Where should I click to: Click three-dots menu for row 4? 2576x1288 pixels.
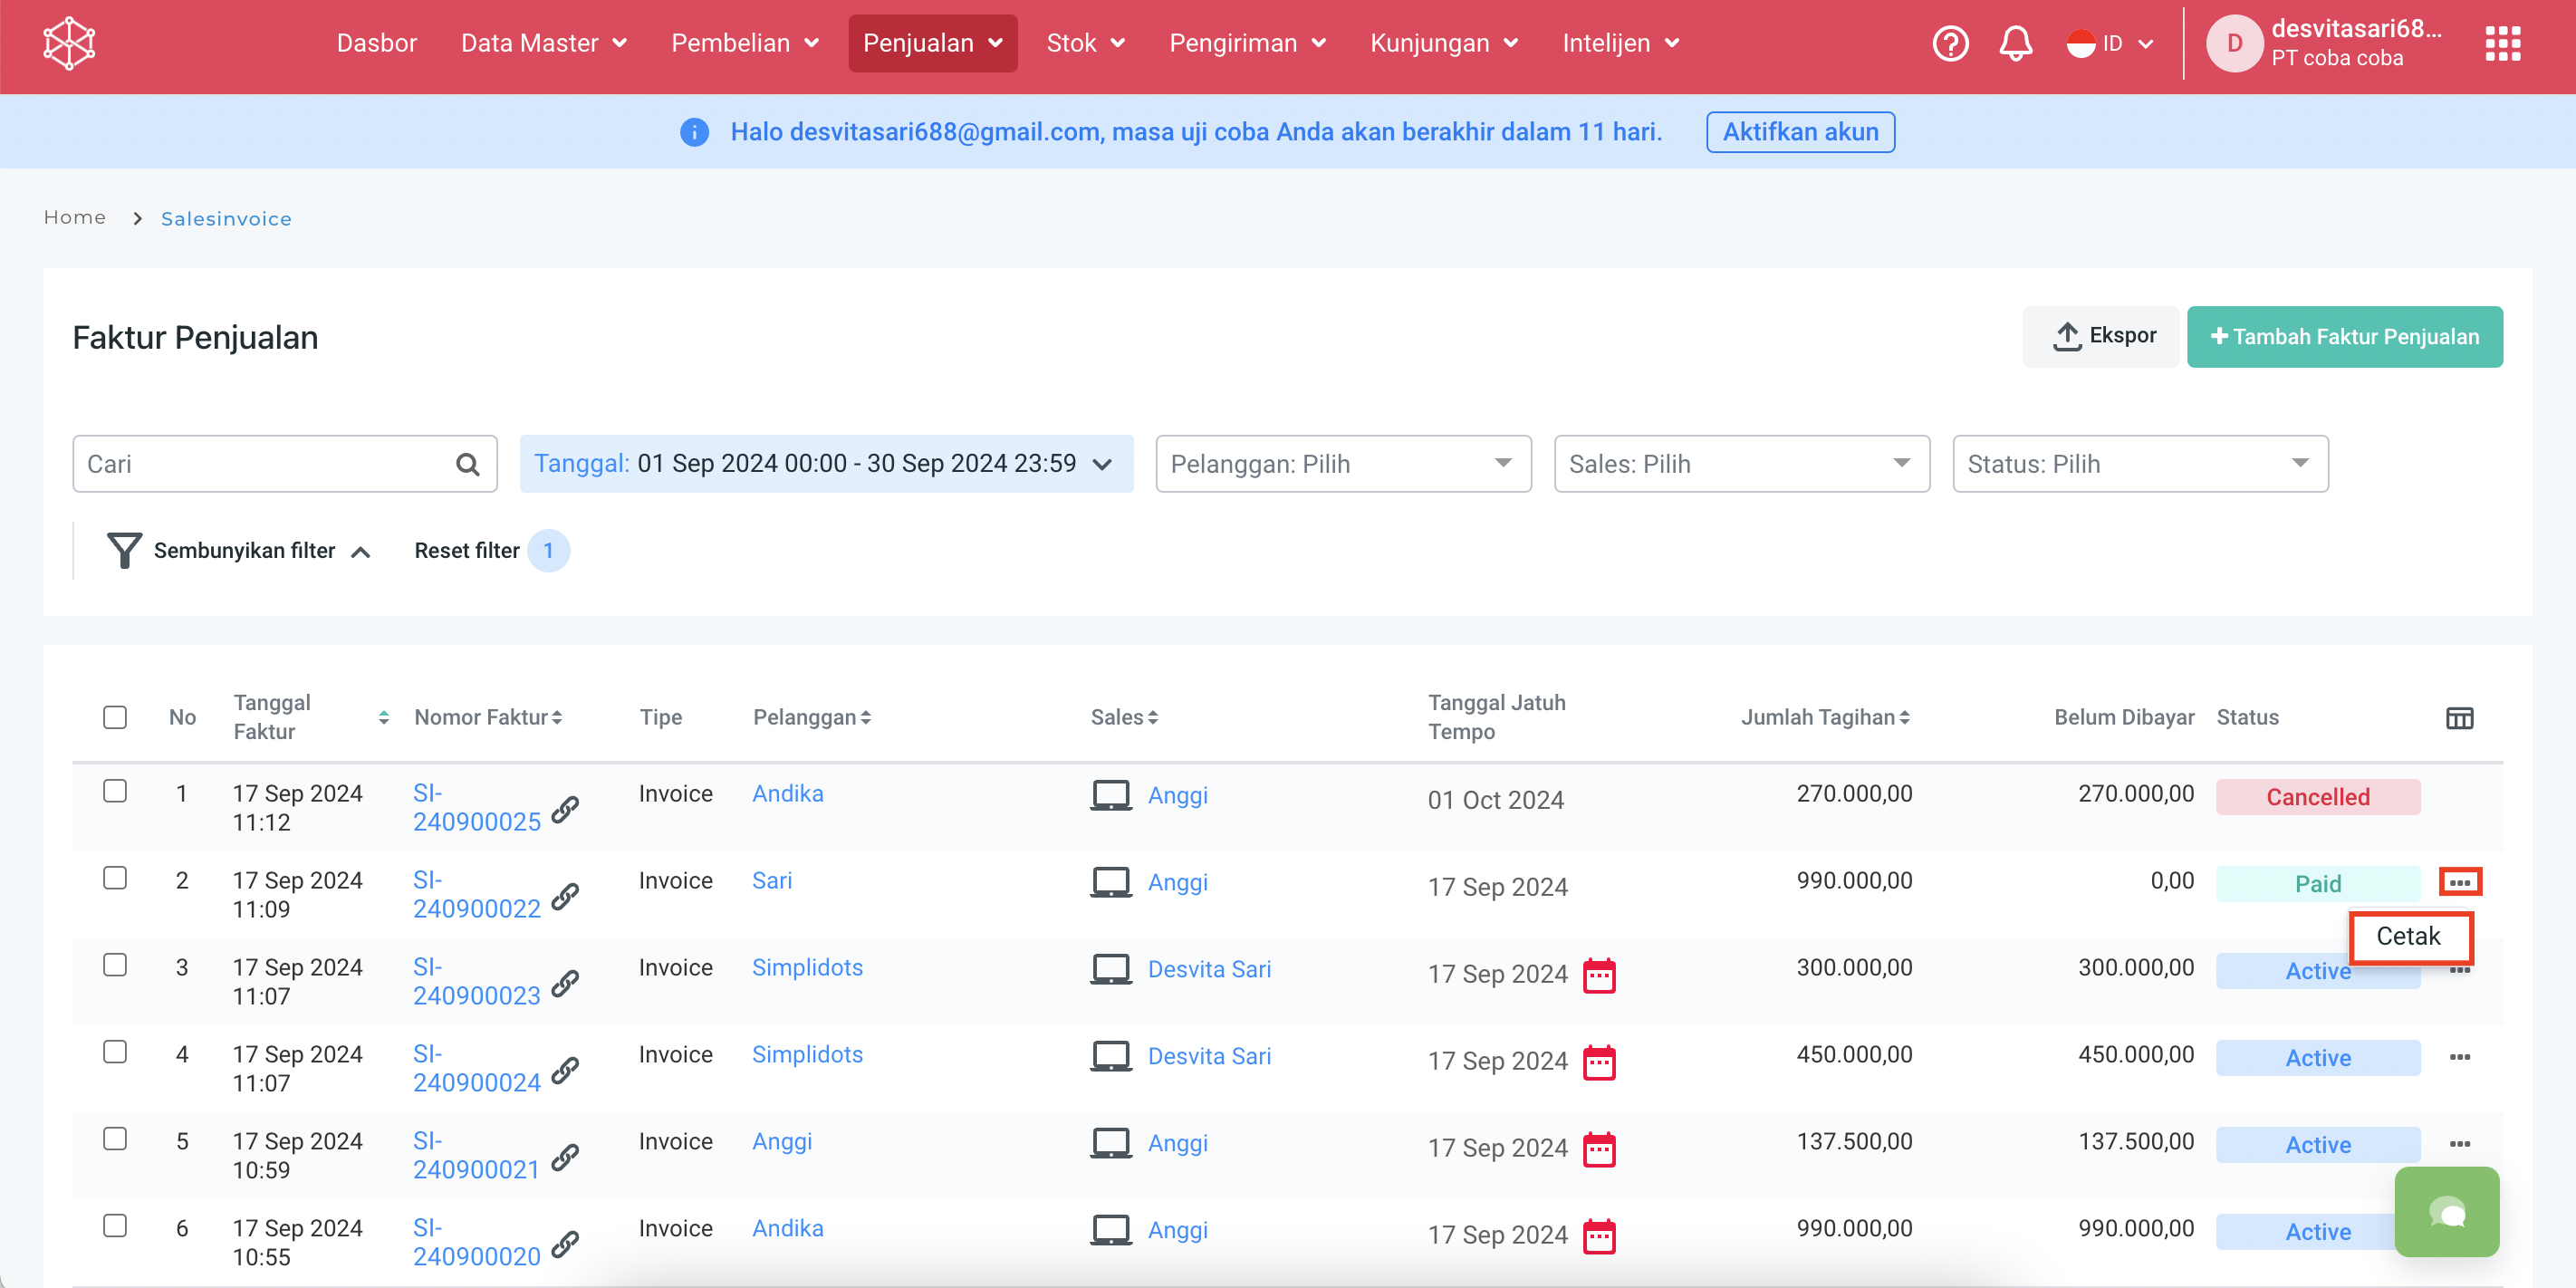(2459, 1057)
